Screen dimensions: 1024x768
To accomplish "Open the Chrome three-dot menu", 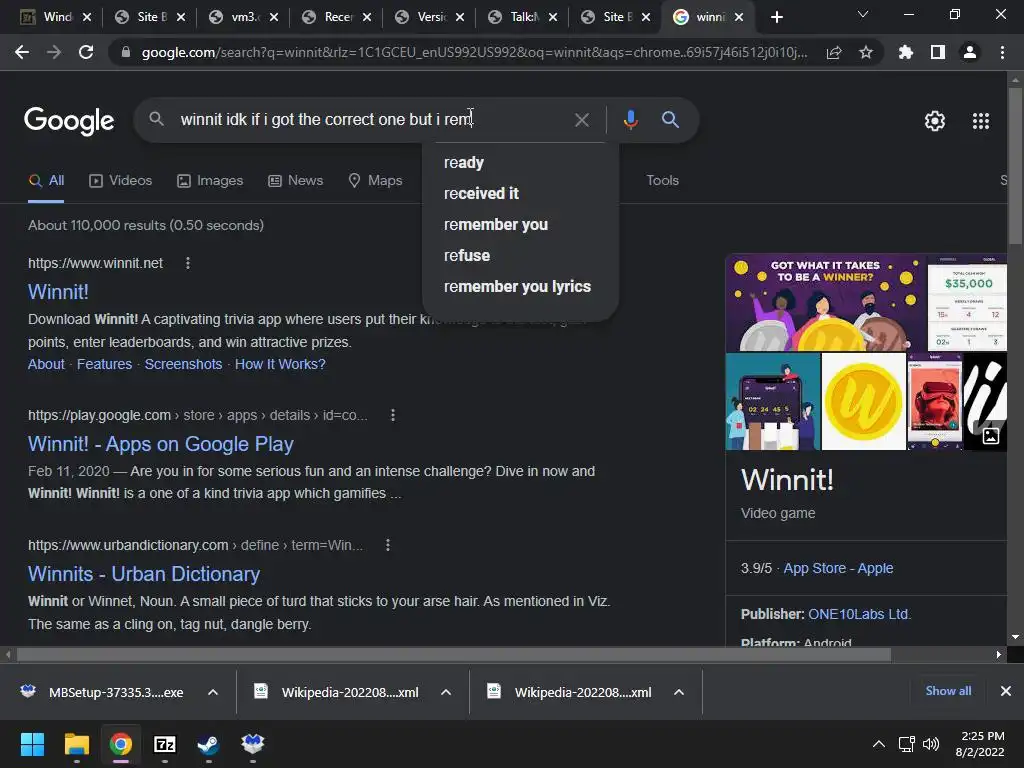I will point(1002,52).
